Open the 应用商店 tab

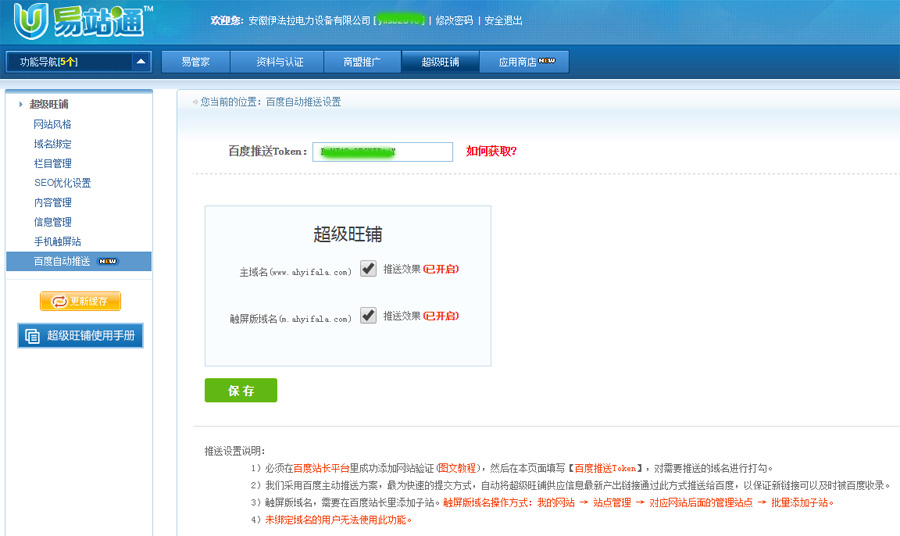(524, 62)
